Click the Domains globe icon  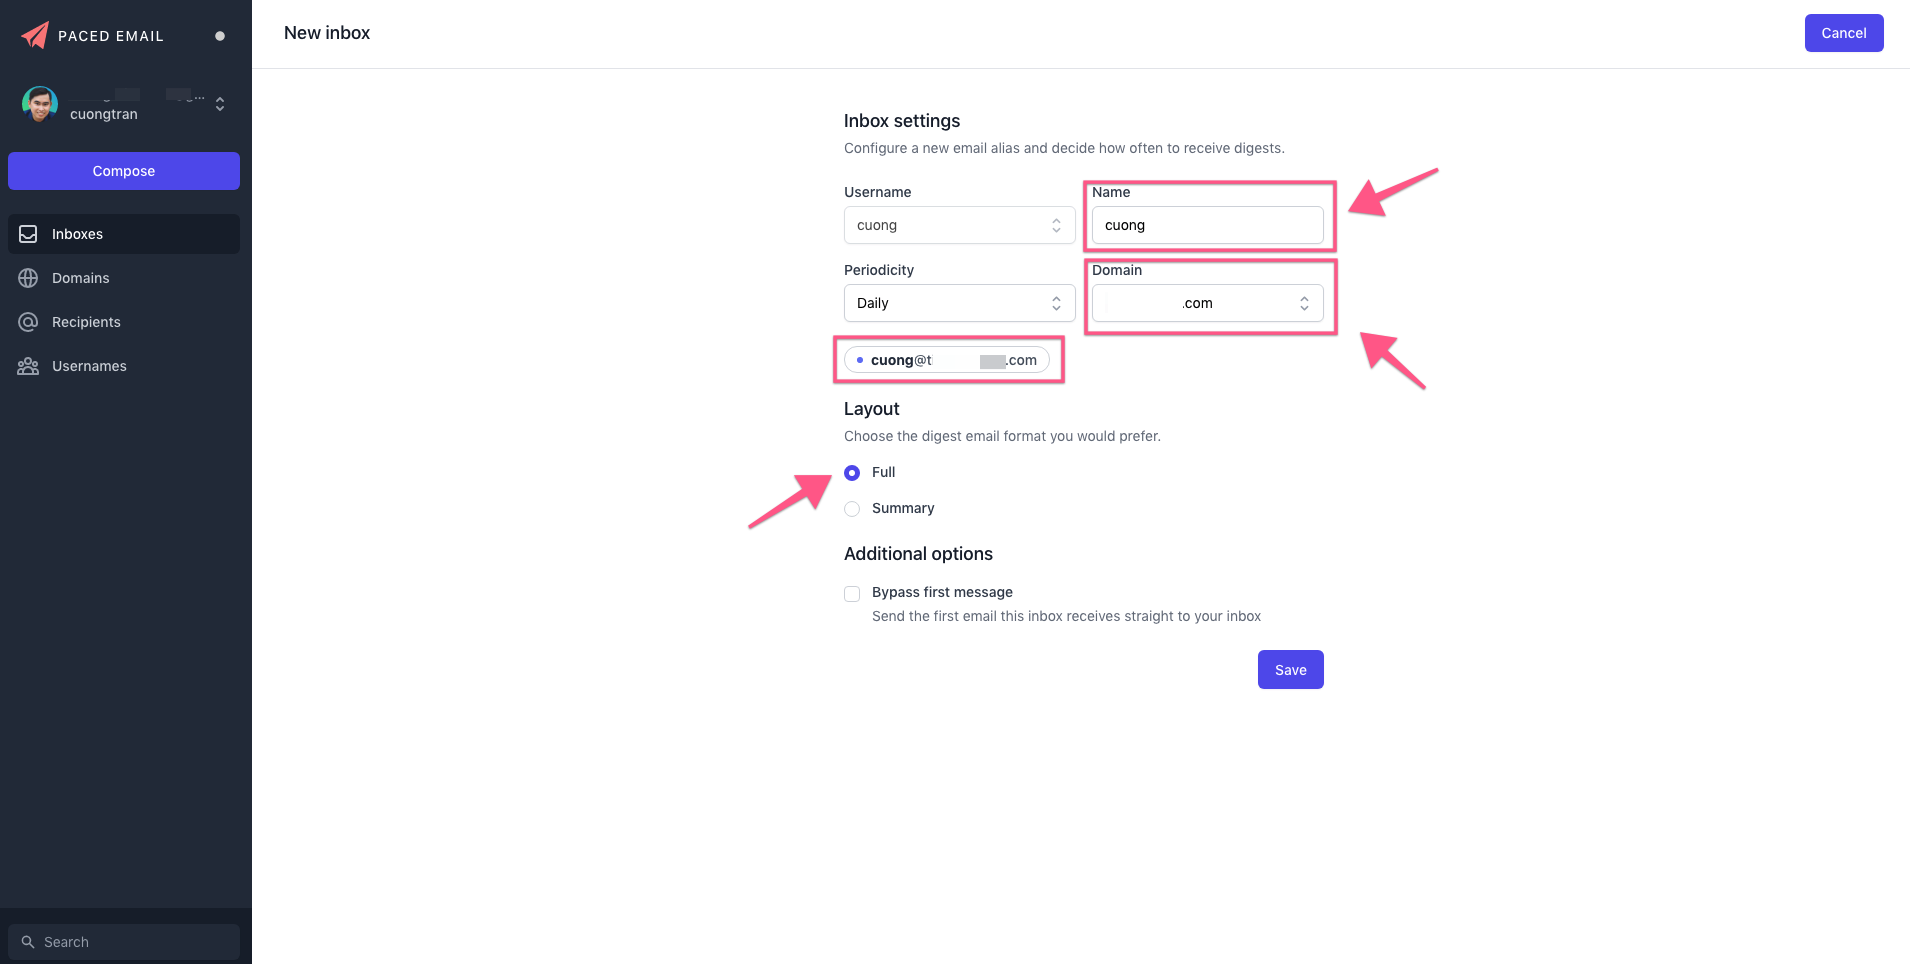pyautogui.click(x=28, y=278)
